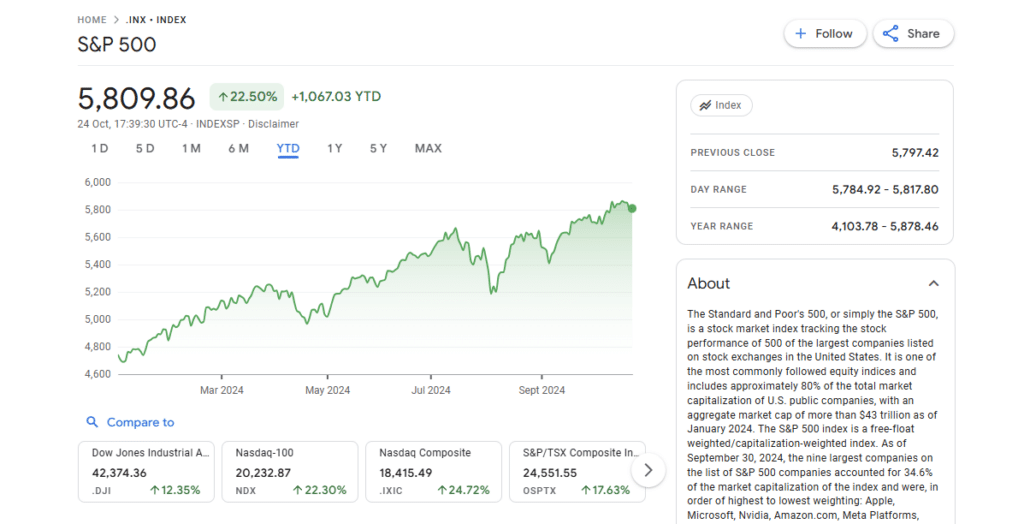Click the Index chip icon
Screen dimensions: 1024x524
click(705, 105)
